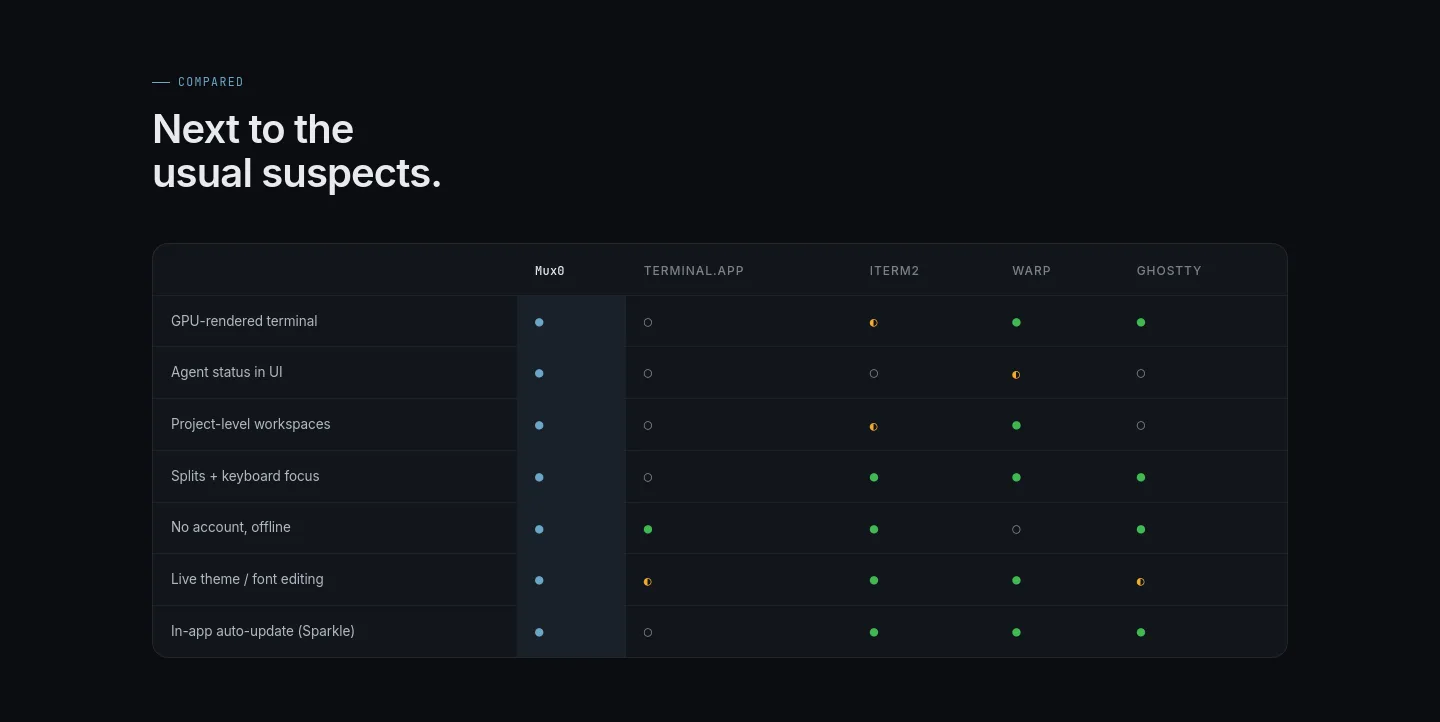The image size is (1440, 722).
Task: Click Warp's green dot for GPU-rendered terminal
Action: [1016, 322]
